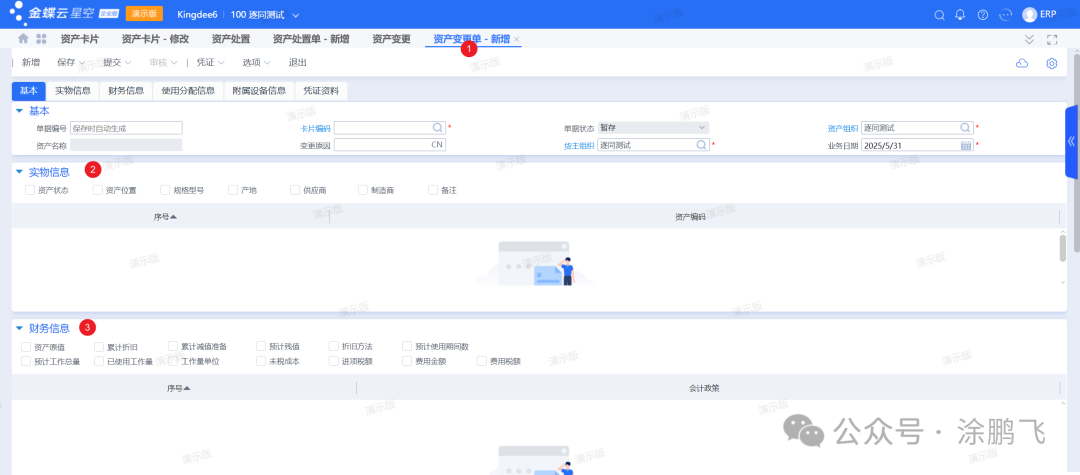Click the home icon in tab bar
Screen dimensions: 1080x475
pyautogui.click(x=23, y=39)
